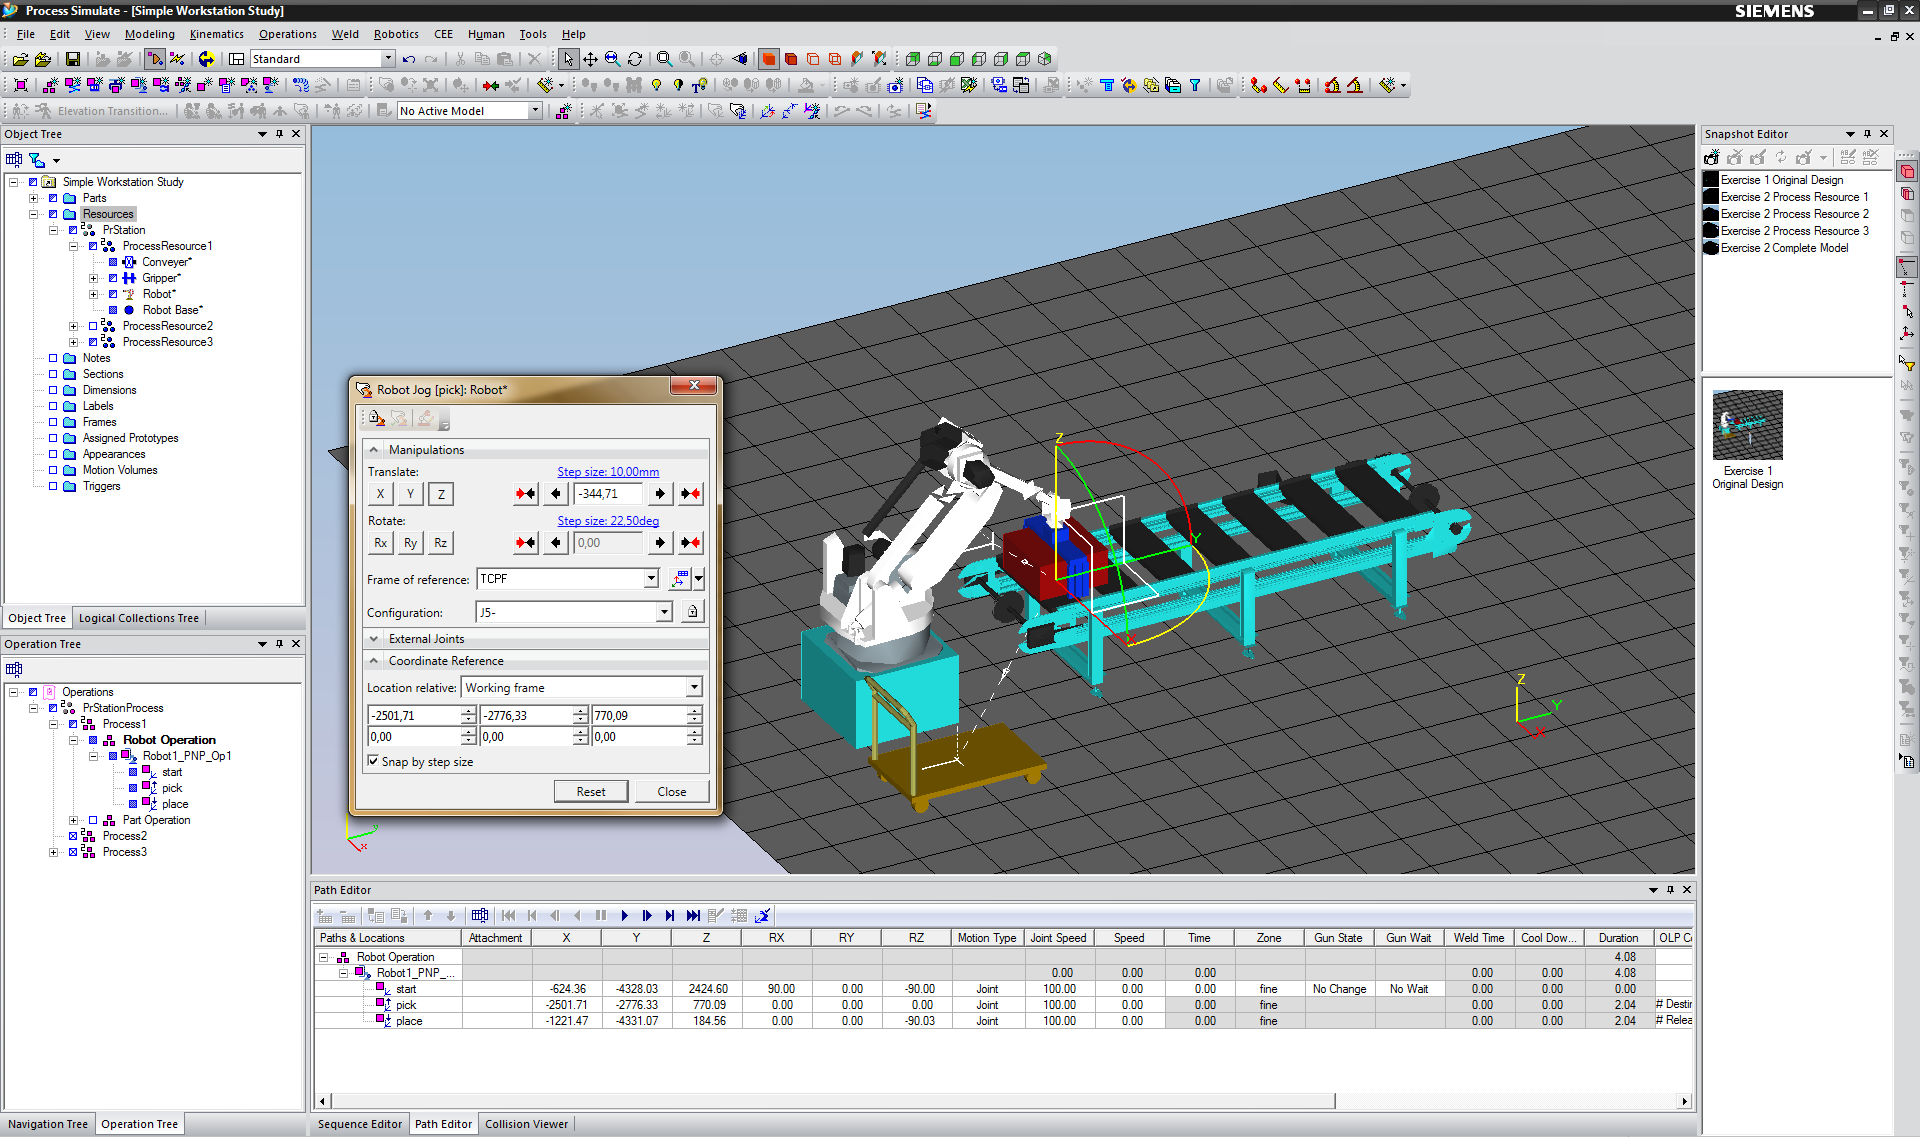Viewport: 1920px width, 1137px height.
Task: Toggle checkbox next to Motion Volumes
Action: [53, 470]
